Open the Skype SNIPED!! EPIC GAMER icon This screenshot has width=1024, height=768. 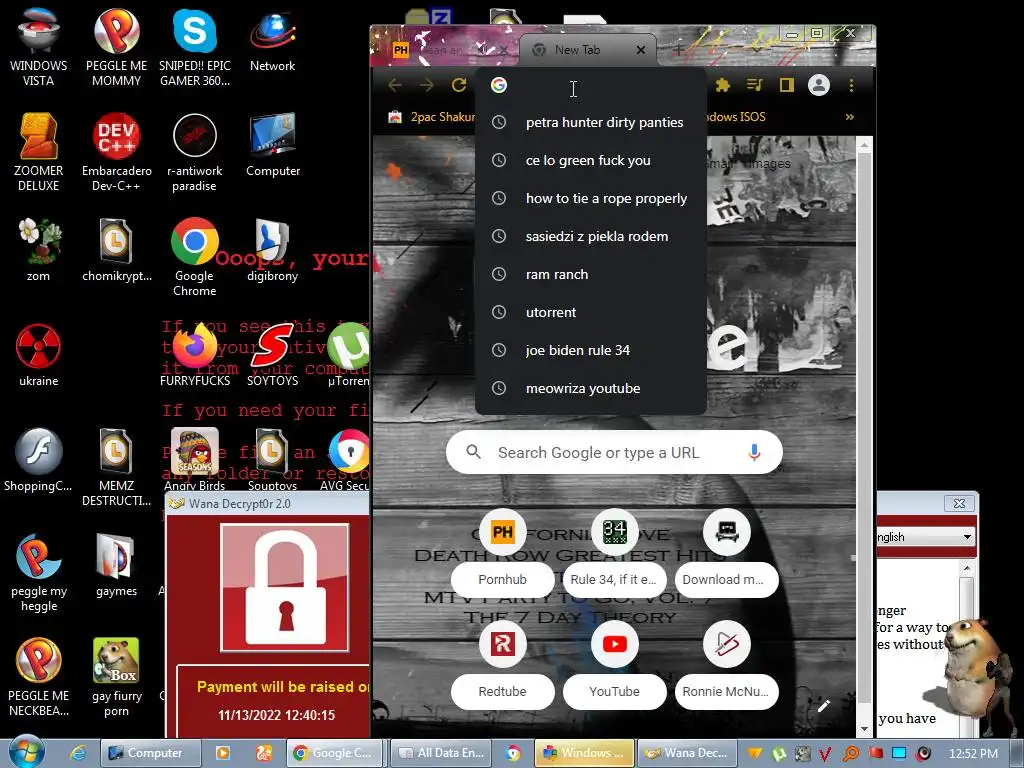point(195,47)
